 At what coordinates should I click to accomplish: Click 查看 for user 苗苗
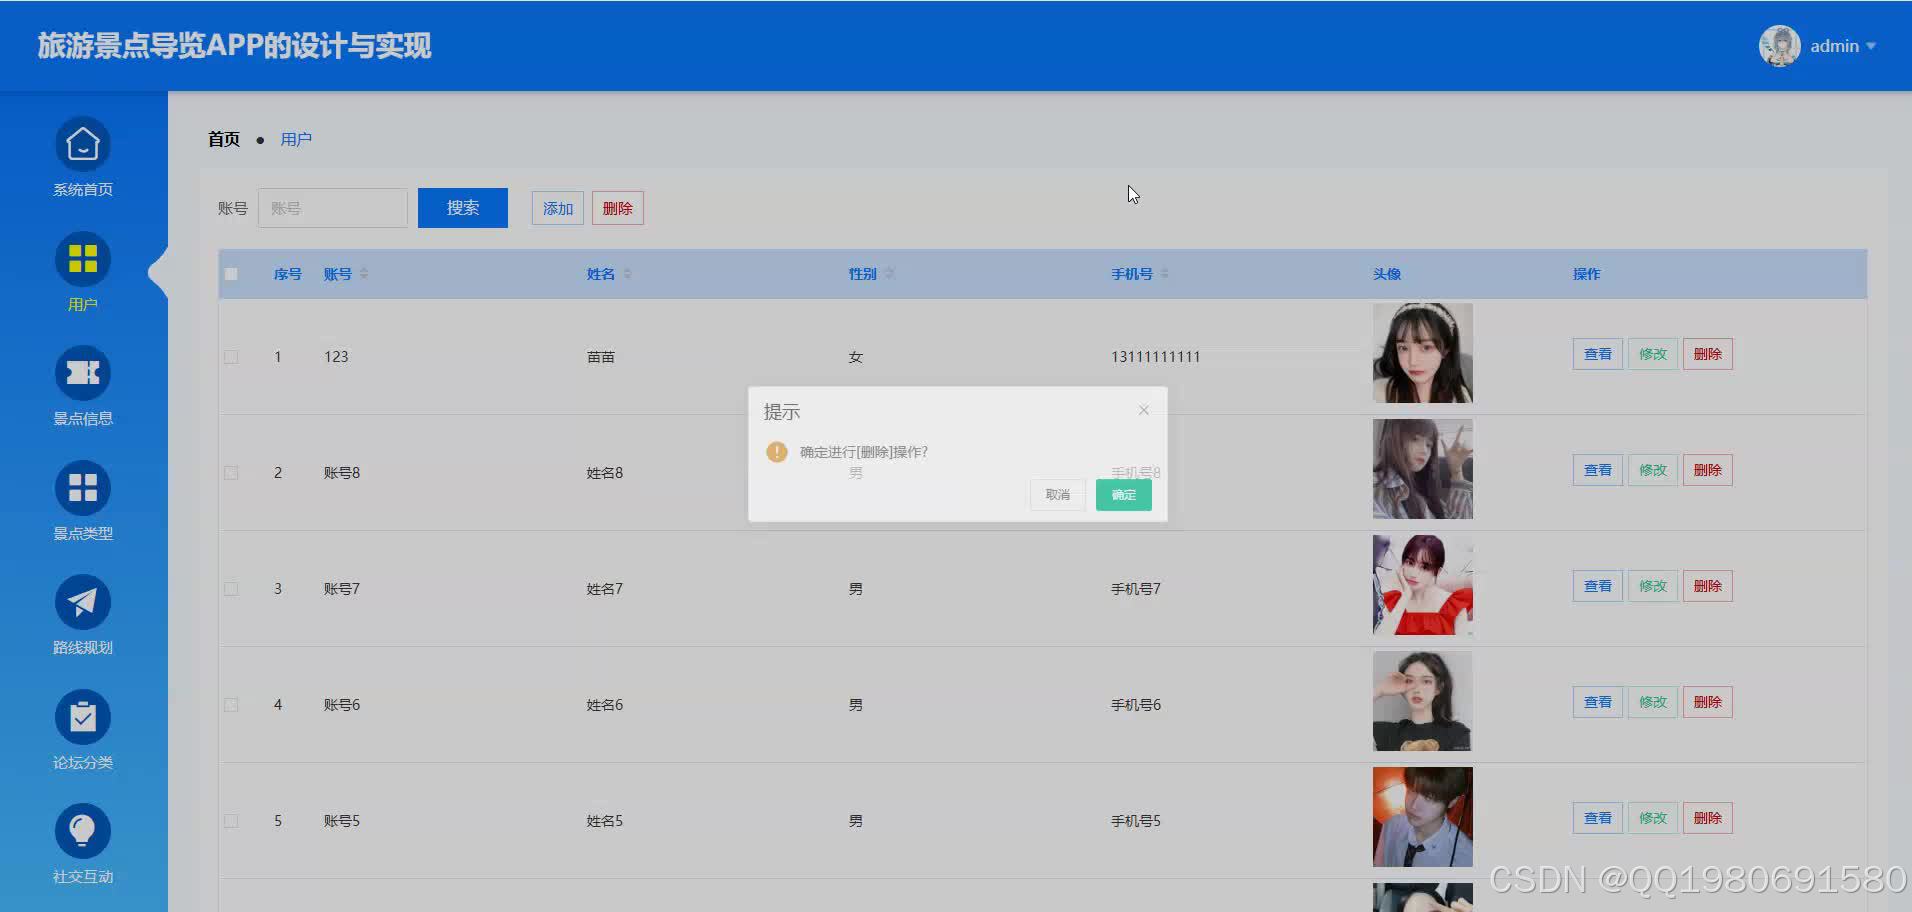(1598, 354)
